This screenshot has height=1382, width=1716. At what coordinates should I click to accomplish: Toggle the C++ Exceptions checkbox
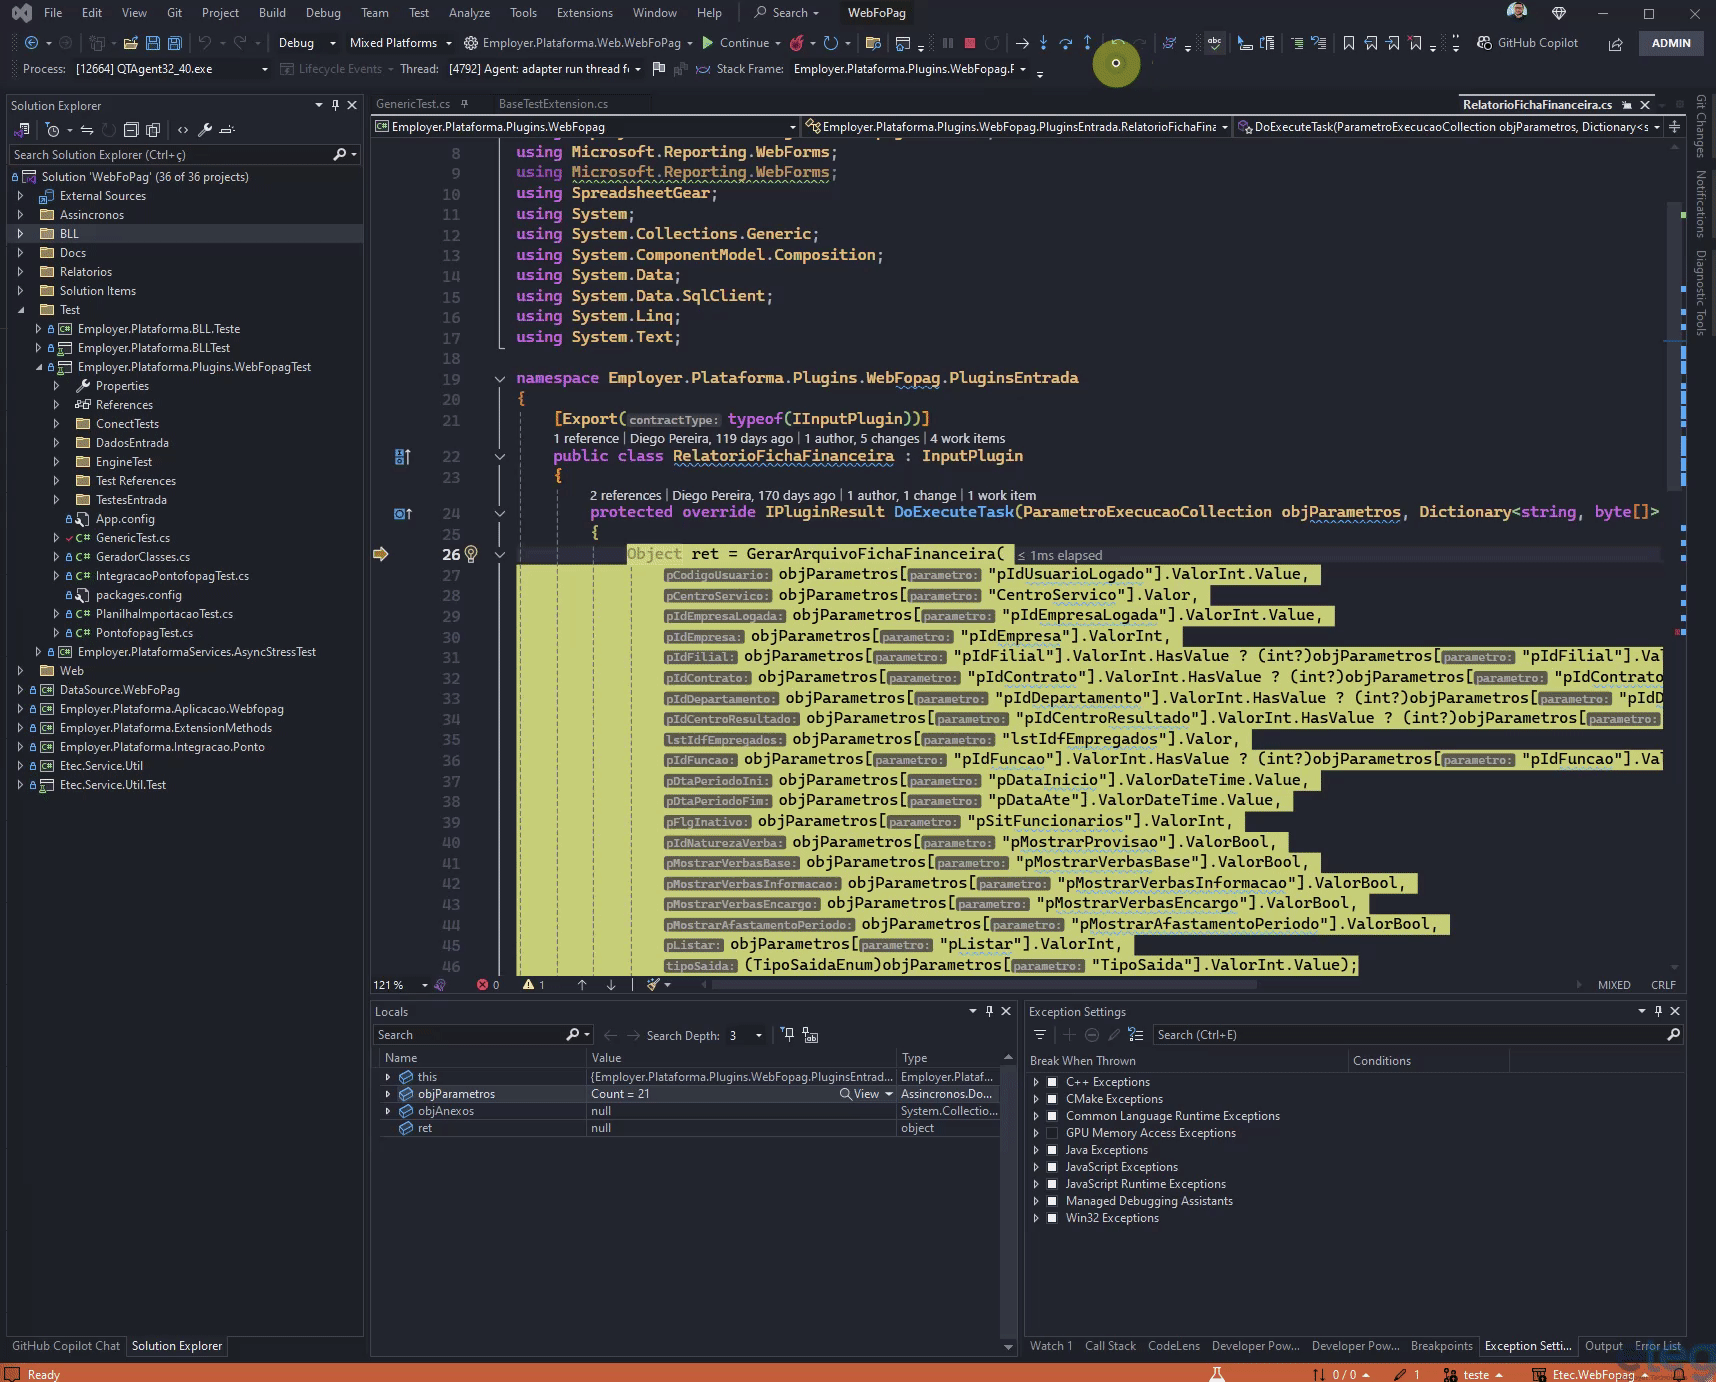tap(1052, 1082)
